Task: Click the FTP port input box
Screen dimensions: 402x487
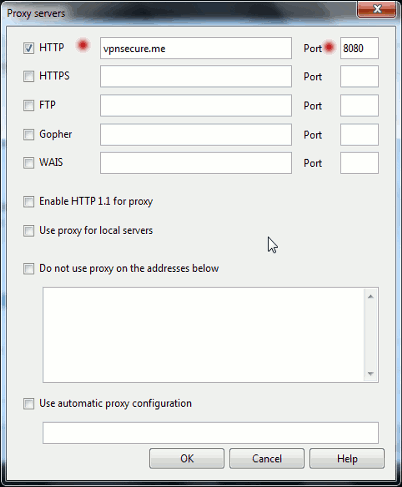Action: 359,106
